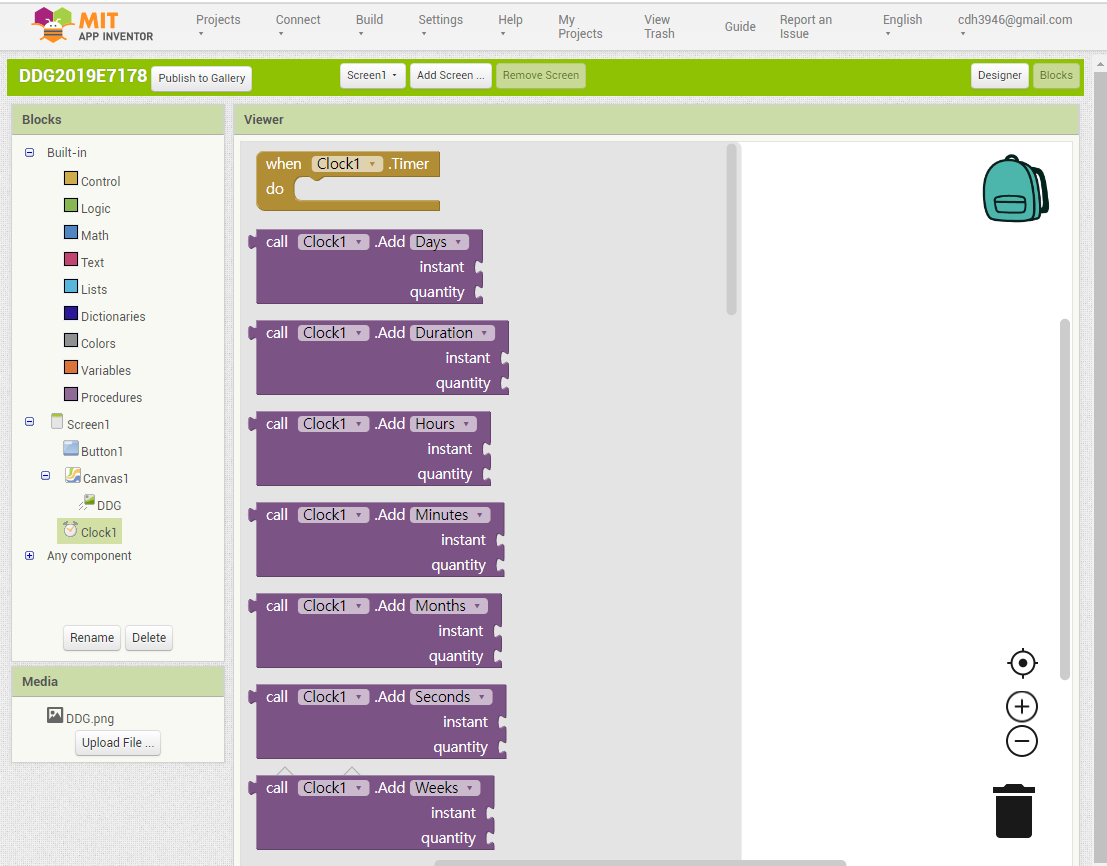Click the MIT App Inventor logo

pyautogui.click(x=92, y=25)
